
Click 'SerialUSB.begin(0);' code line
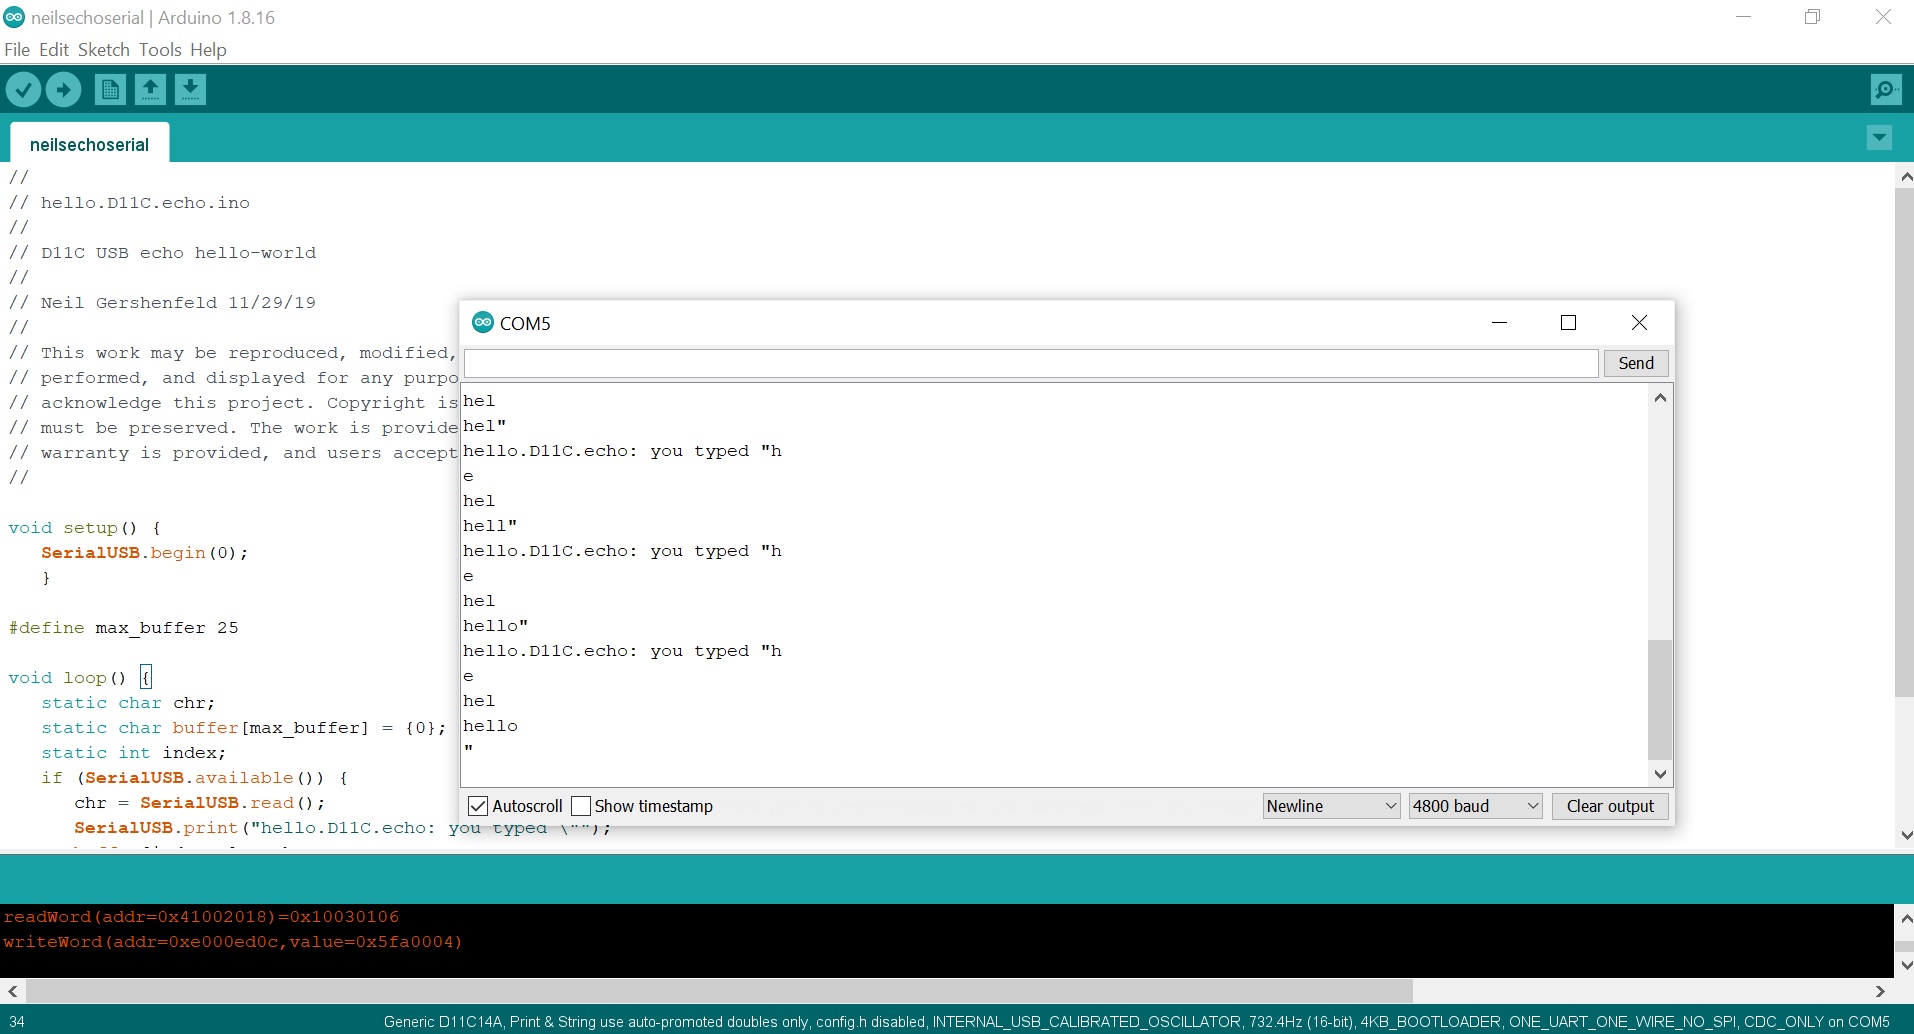(x=144, y=553)
